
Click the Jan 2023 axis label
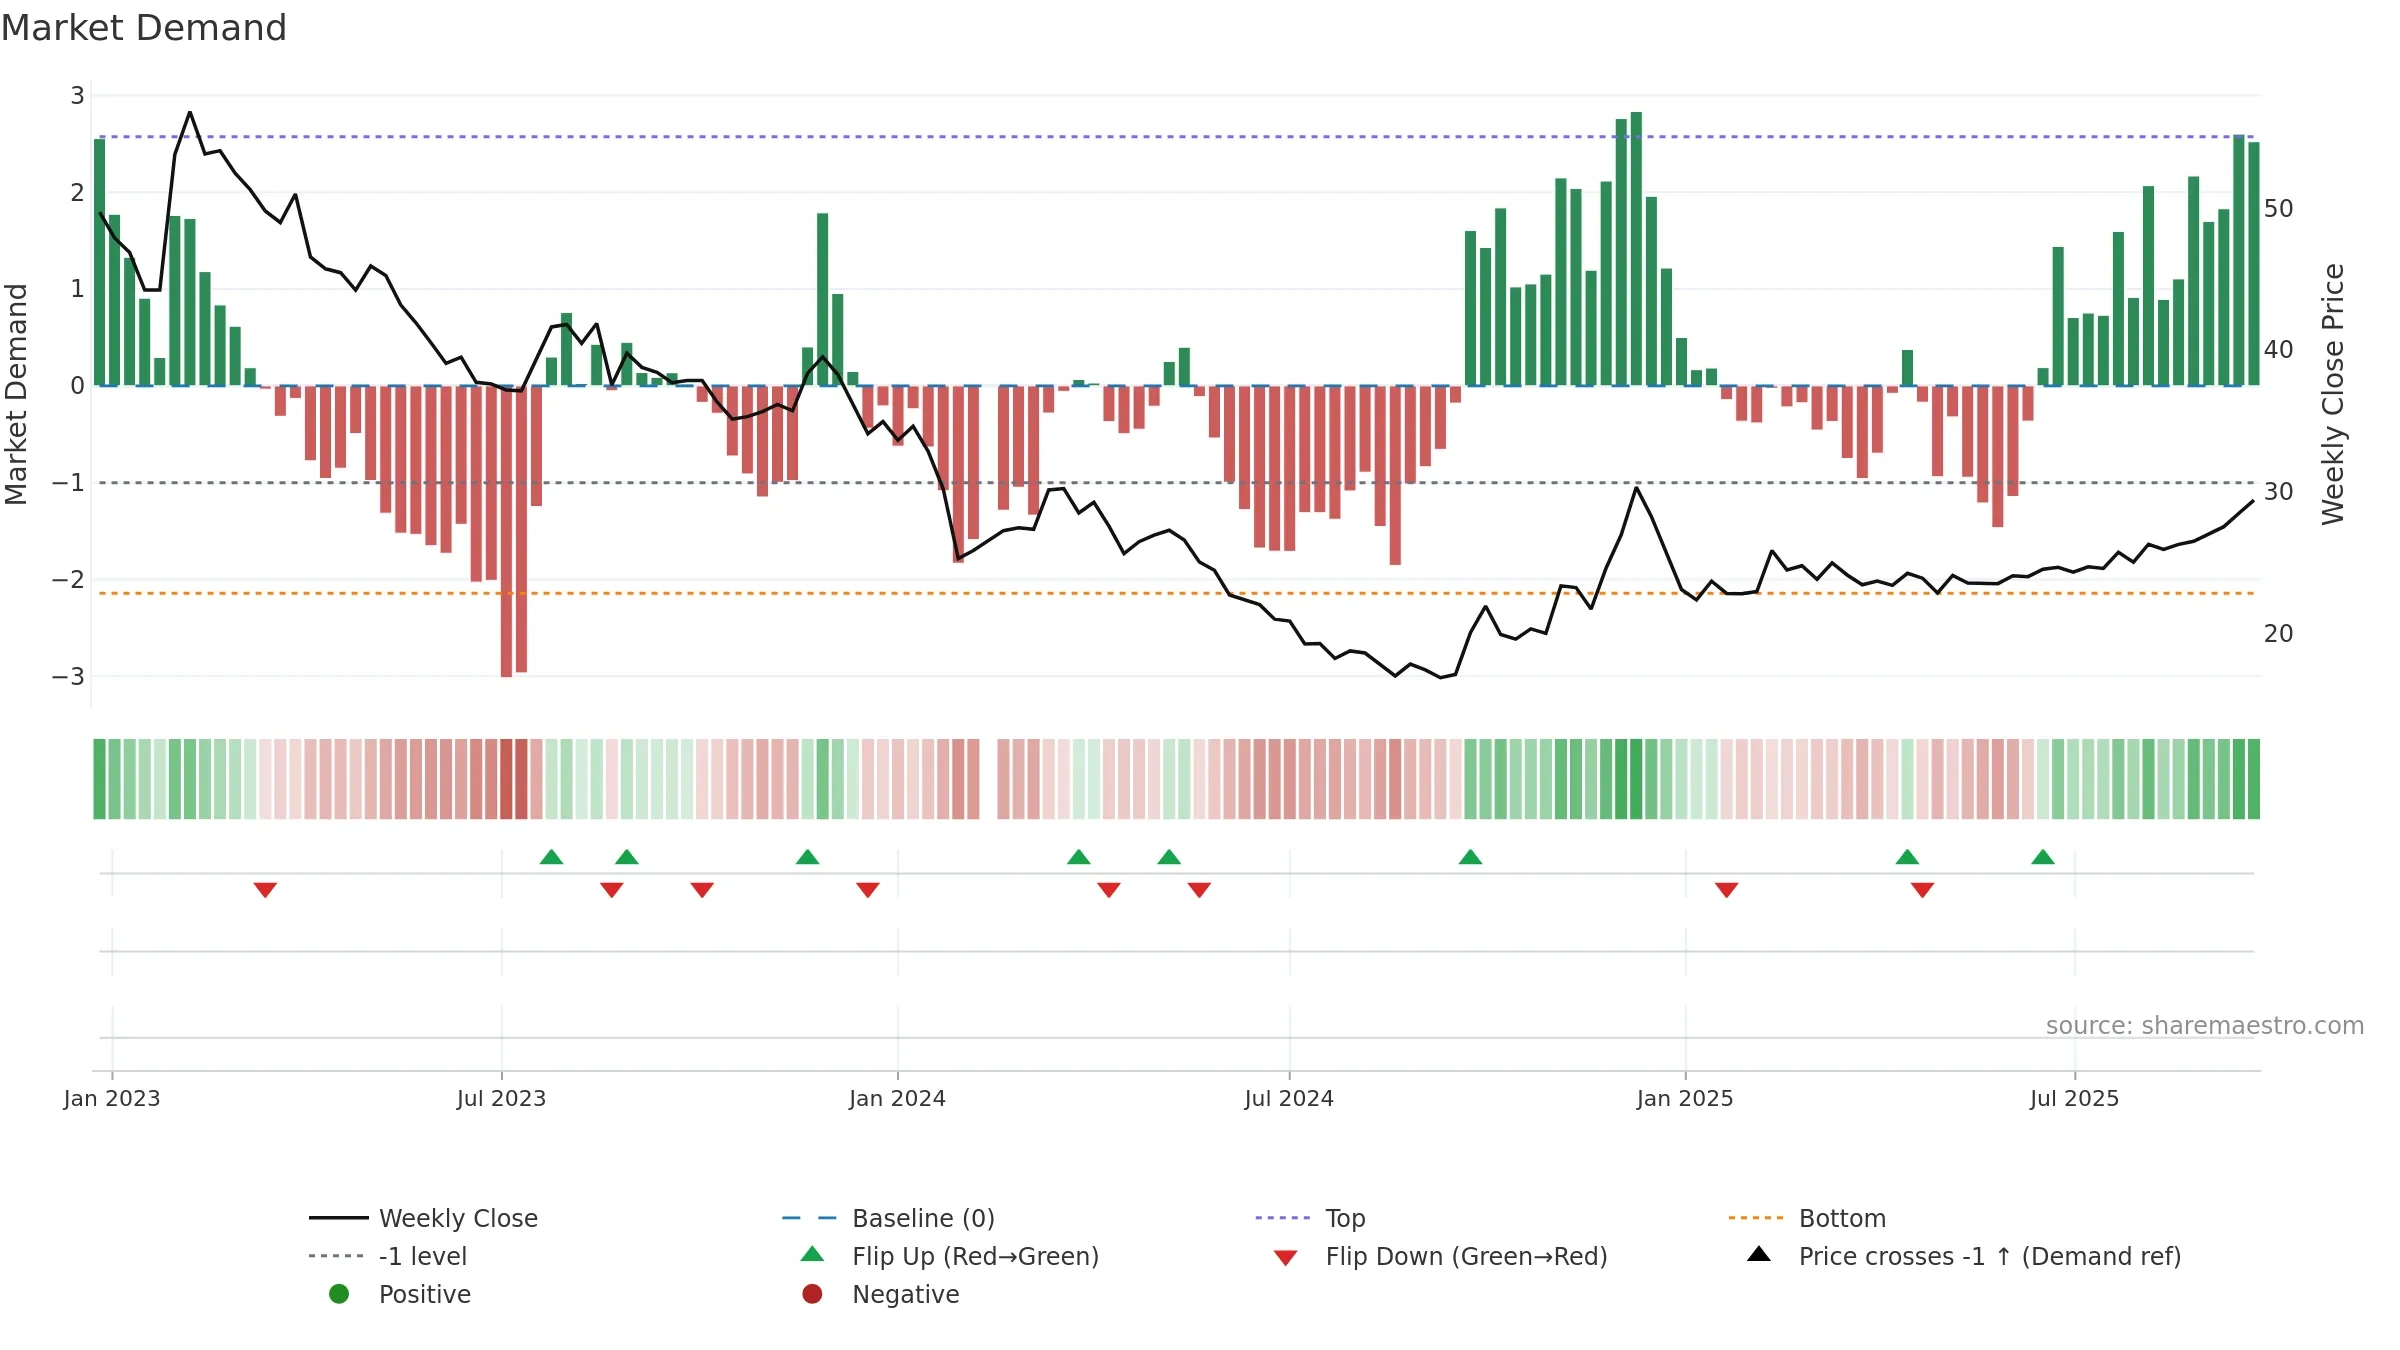coord(112,1098)
